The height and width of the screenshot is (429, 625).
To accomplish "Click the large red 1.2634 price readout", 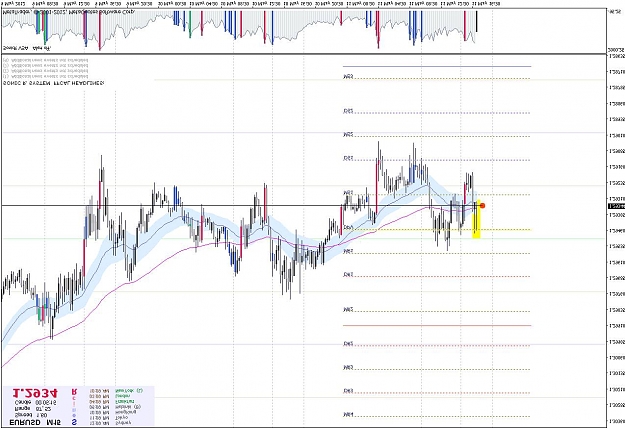I will [35, 393].
